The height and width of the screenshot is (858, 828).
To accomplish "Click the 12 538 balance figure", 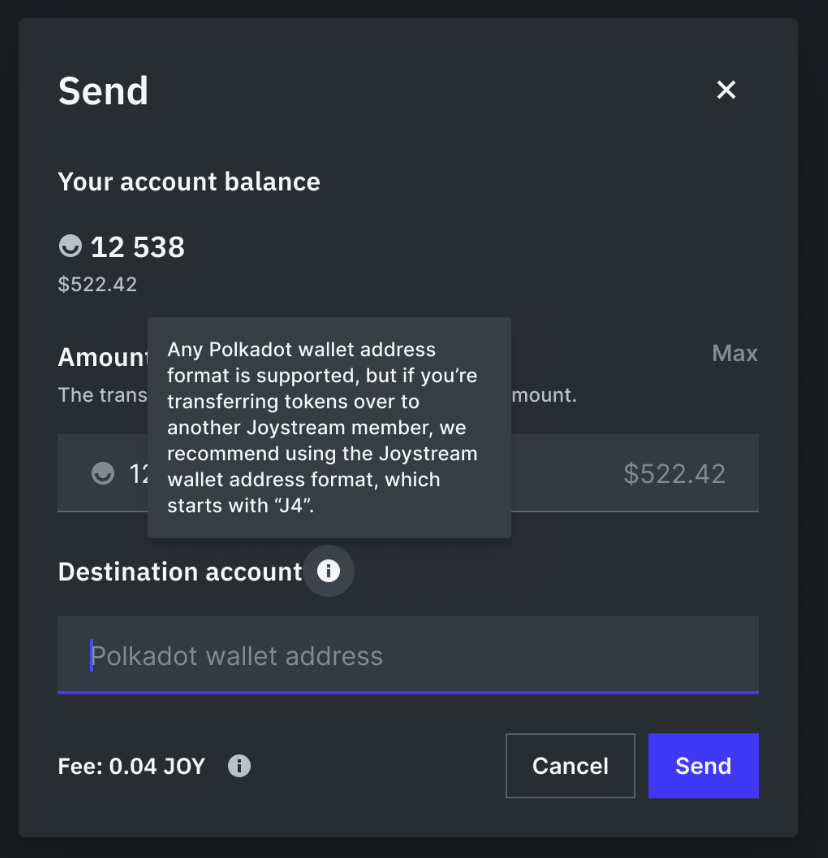I will 138,246.
